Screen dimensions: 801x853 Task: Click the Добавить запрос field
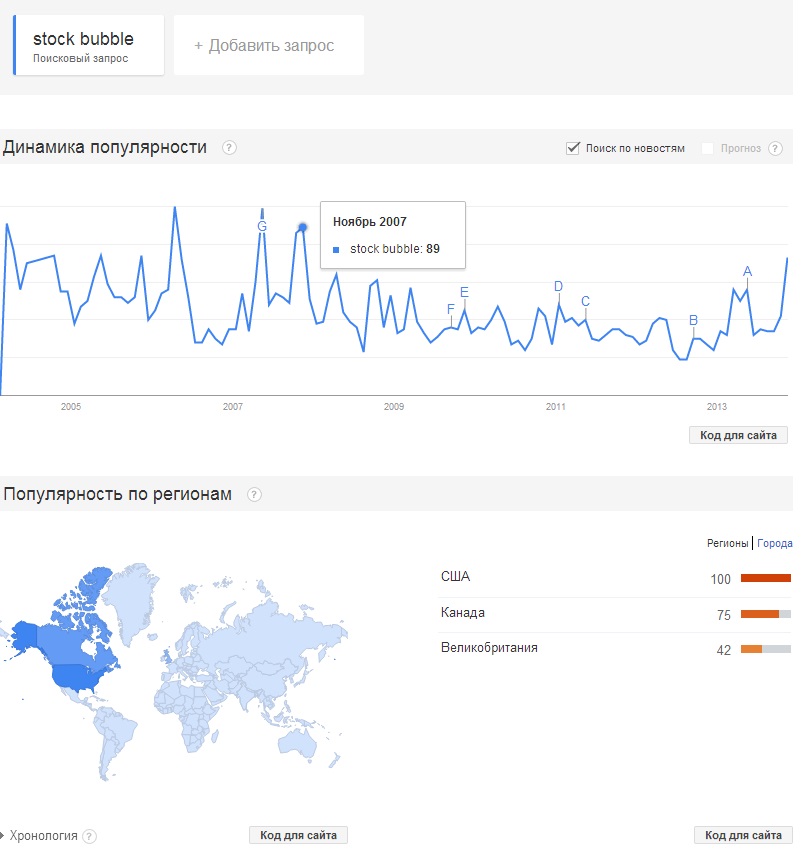coord(268,45)
